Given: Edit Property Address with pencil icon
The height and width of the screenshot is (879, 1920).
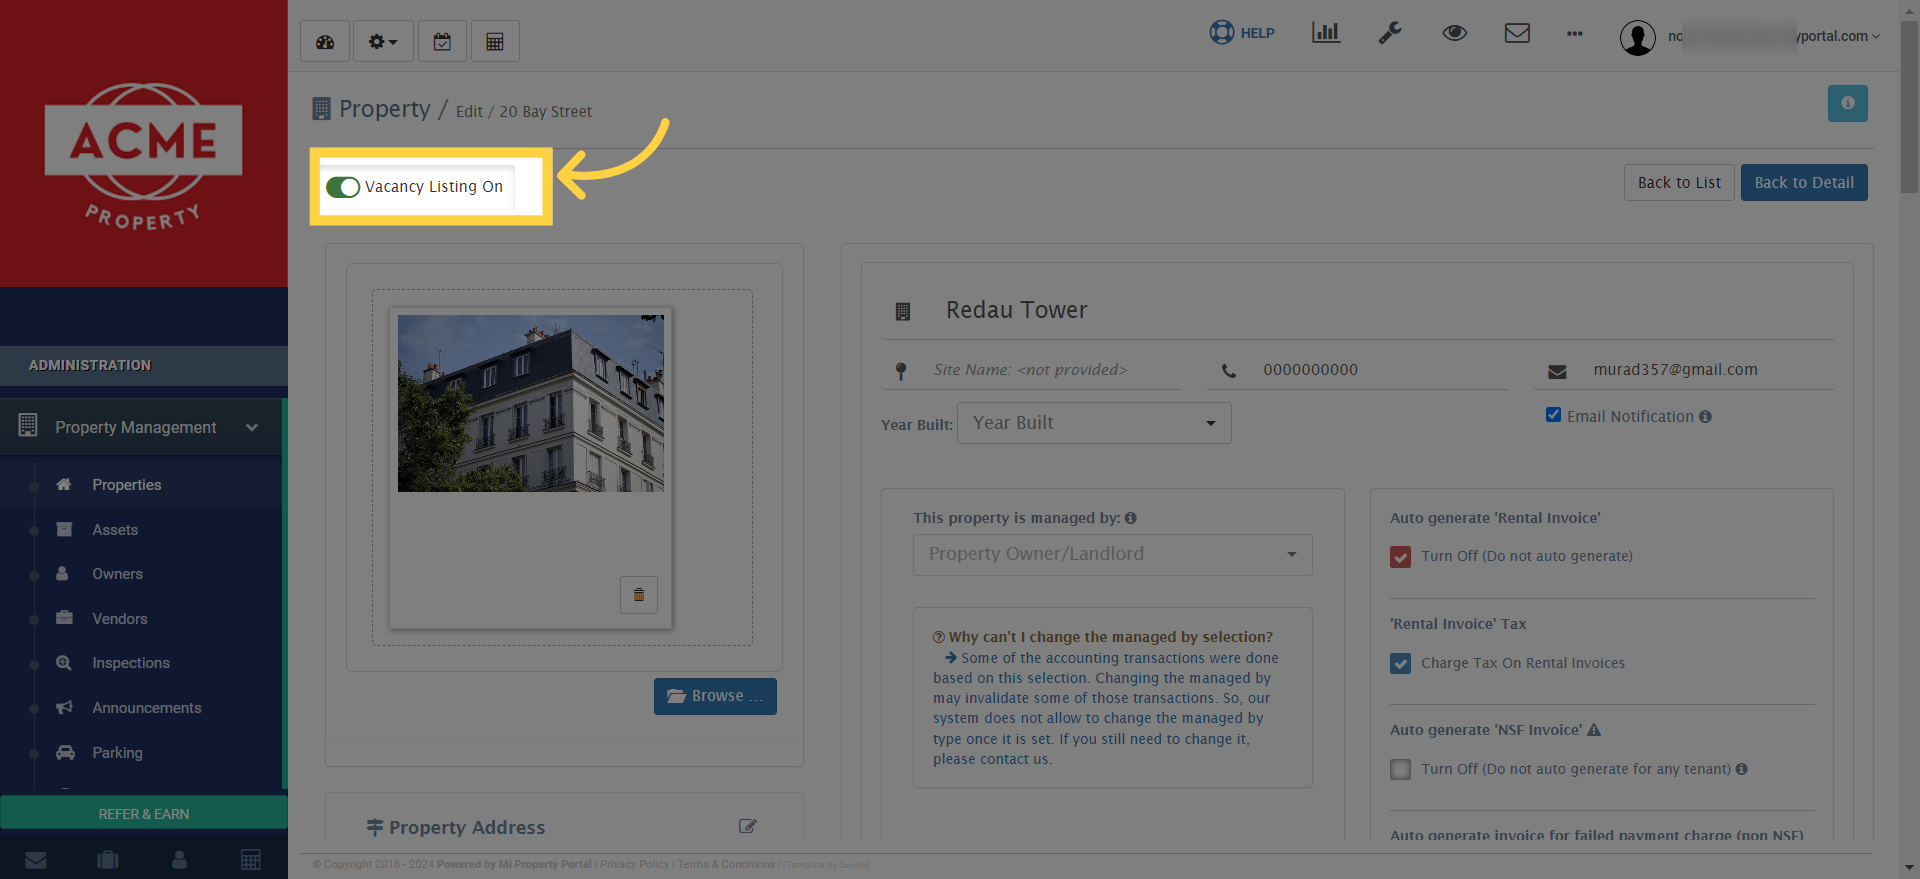Looking at the screenshot, I should (748, 826).
